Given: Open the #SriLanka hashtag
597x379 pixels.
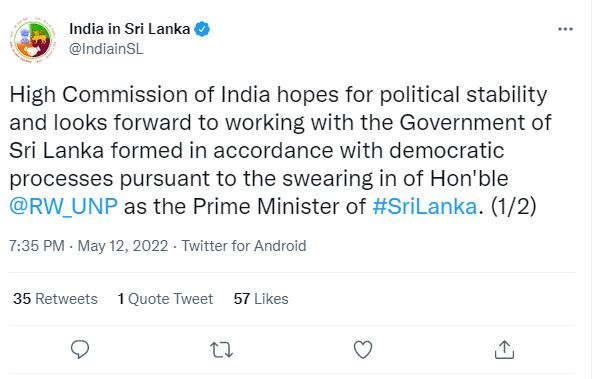Looking at the screenshot, I should point(425,207).
